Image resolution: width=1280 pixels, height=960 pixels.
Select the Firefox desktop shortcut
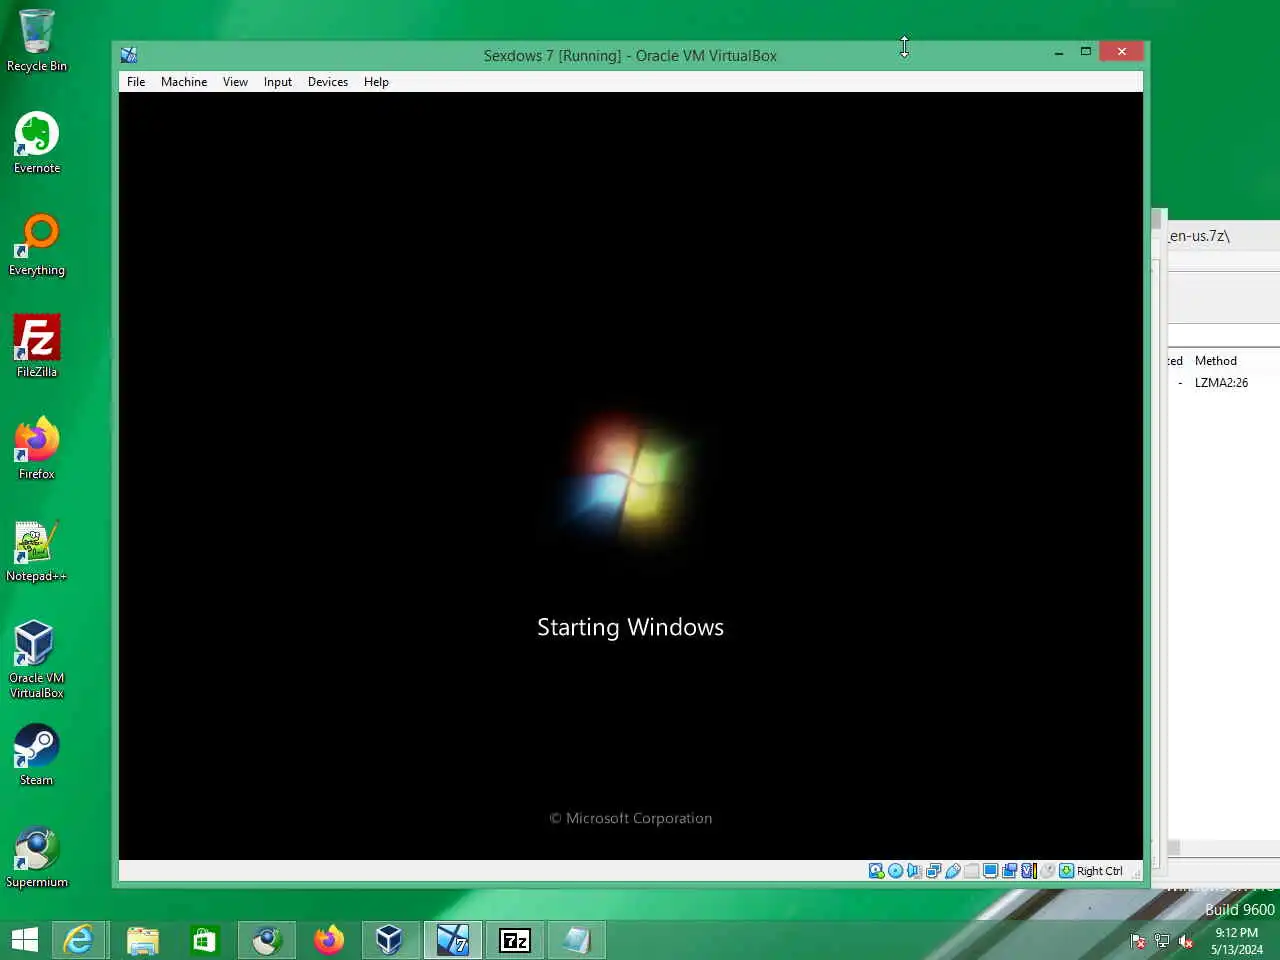(x=37, y=449)
